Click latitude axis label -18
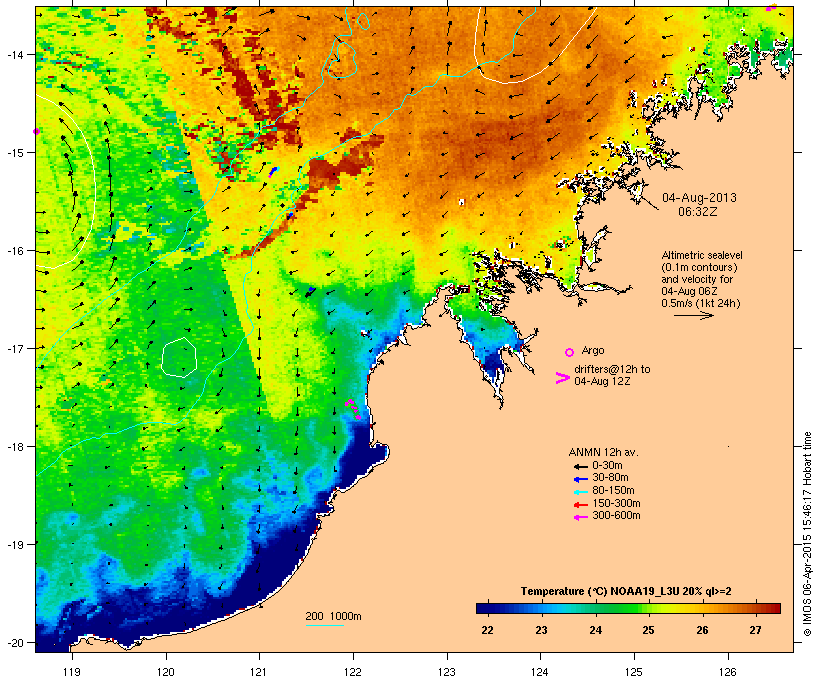820x680 pixels. [x=14, y=447]
